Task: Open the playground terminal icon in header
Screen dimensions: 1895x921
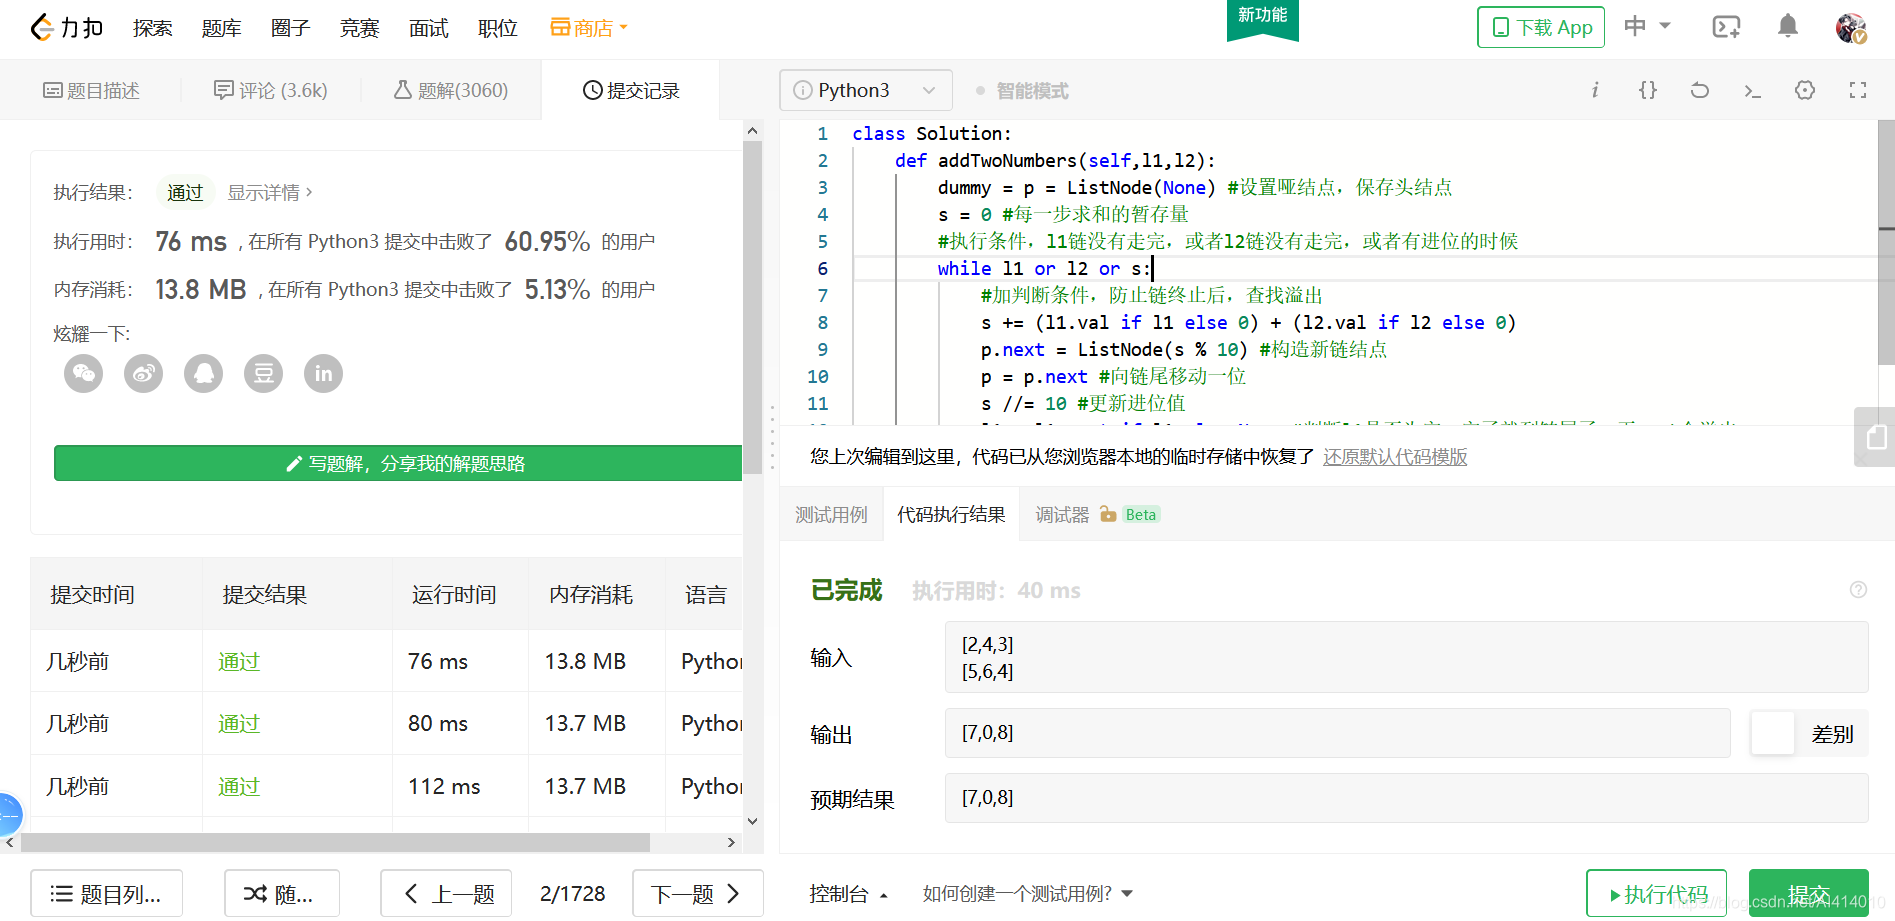Action: [x=1726, y=27]
